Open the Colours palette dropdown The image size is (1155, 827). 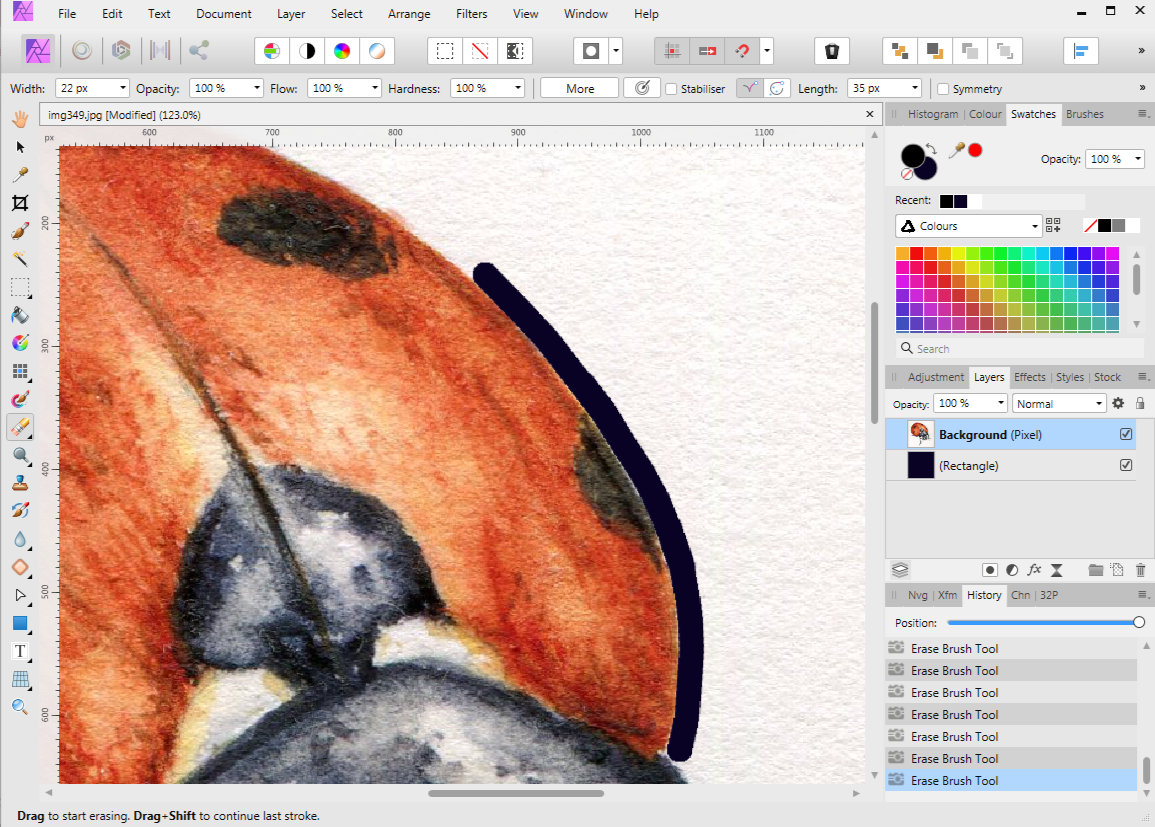(969, 226)
